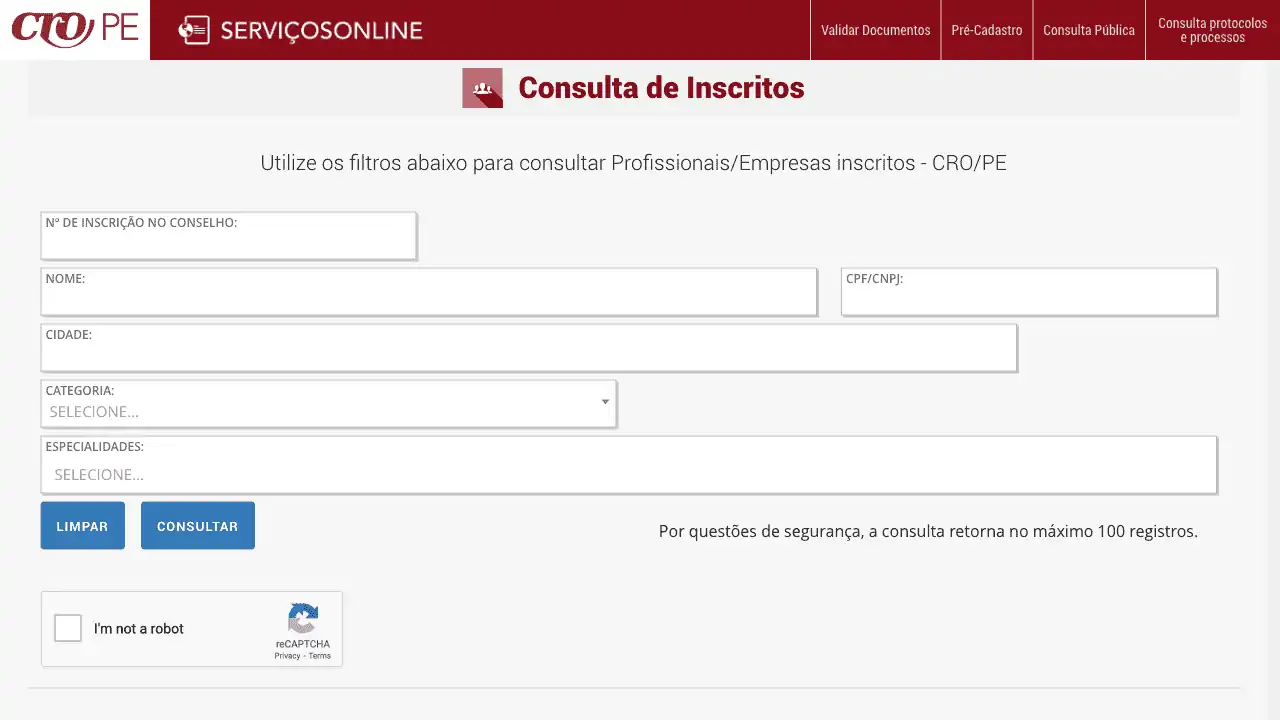Open the Categoria dropdown arrow
Viewport: 1280px width, 720px height.
click(605, 402)
